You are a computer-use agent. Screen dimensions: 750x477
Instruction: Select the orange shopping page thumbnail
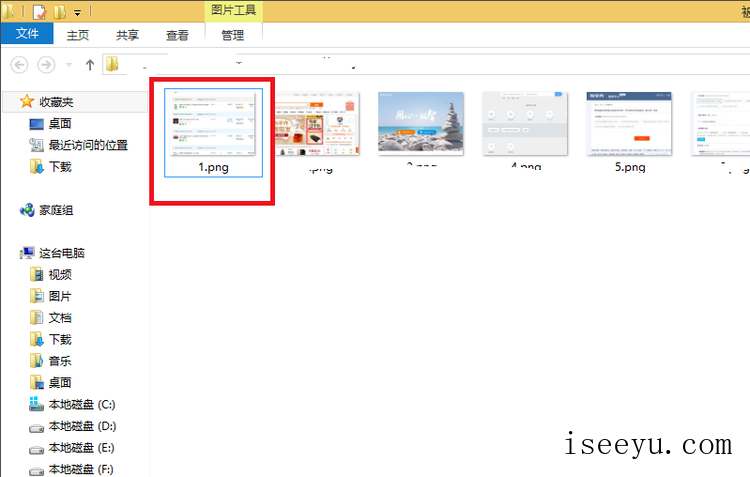pos(317,123)
